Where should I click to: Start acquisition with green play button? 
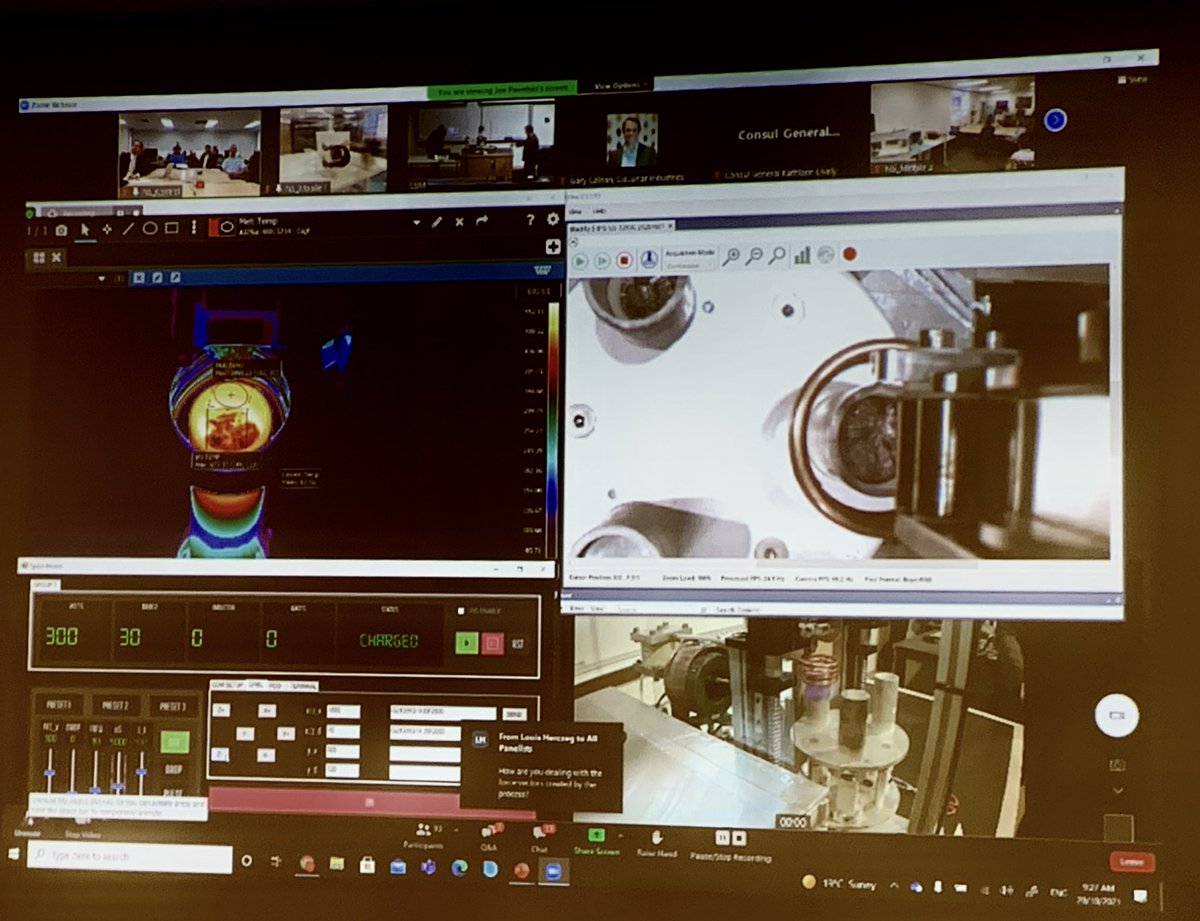(x=579, y=260)
